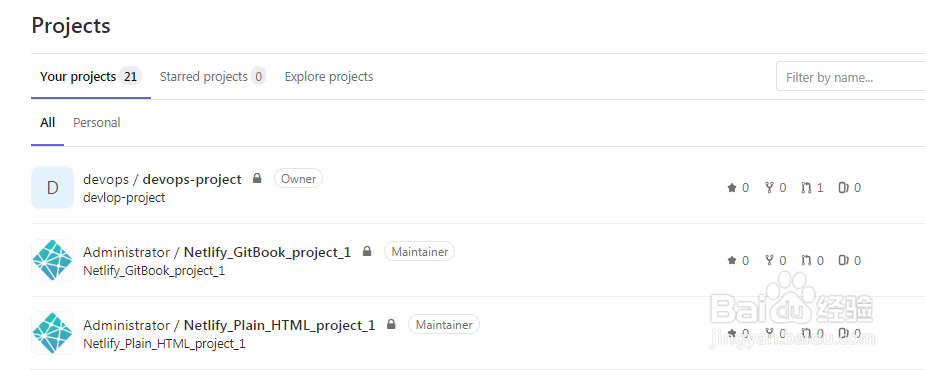925x370 pixels.
Task: Open merge requests icon for devops-project
Action: point(806,188)
